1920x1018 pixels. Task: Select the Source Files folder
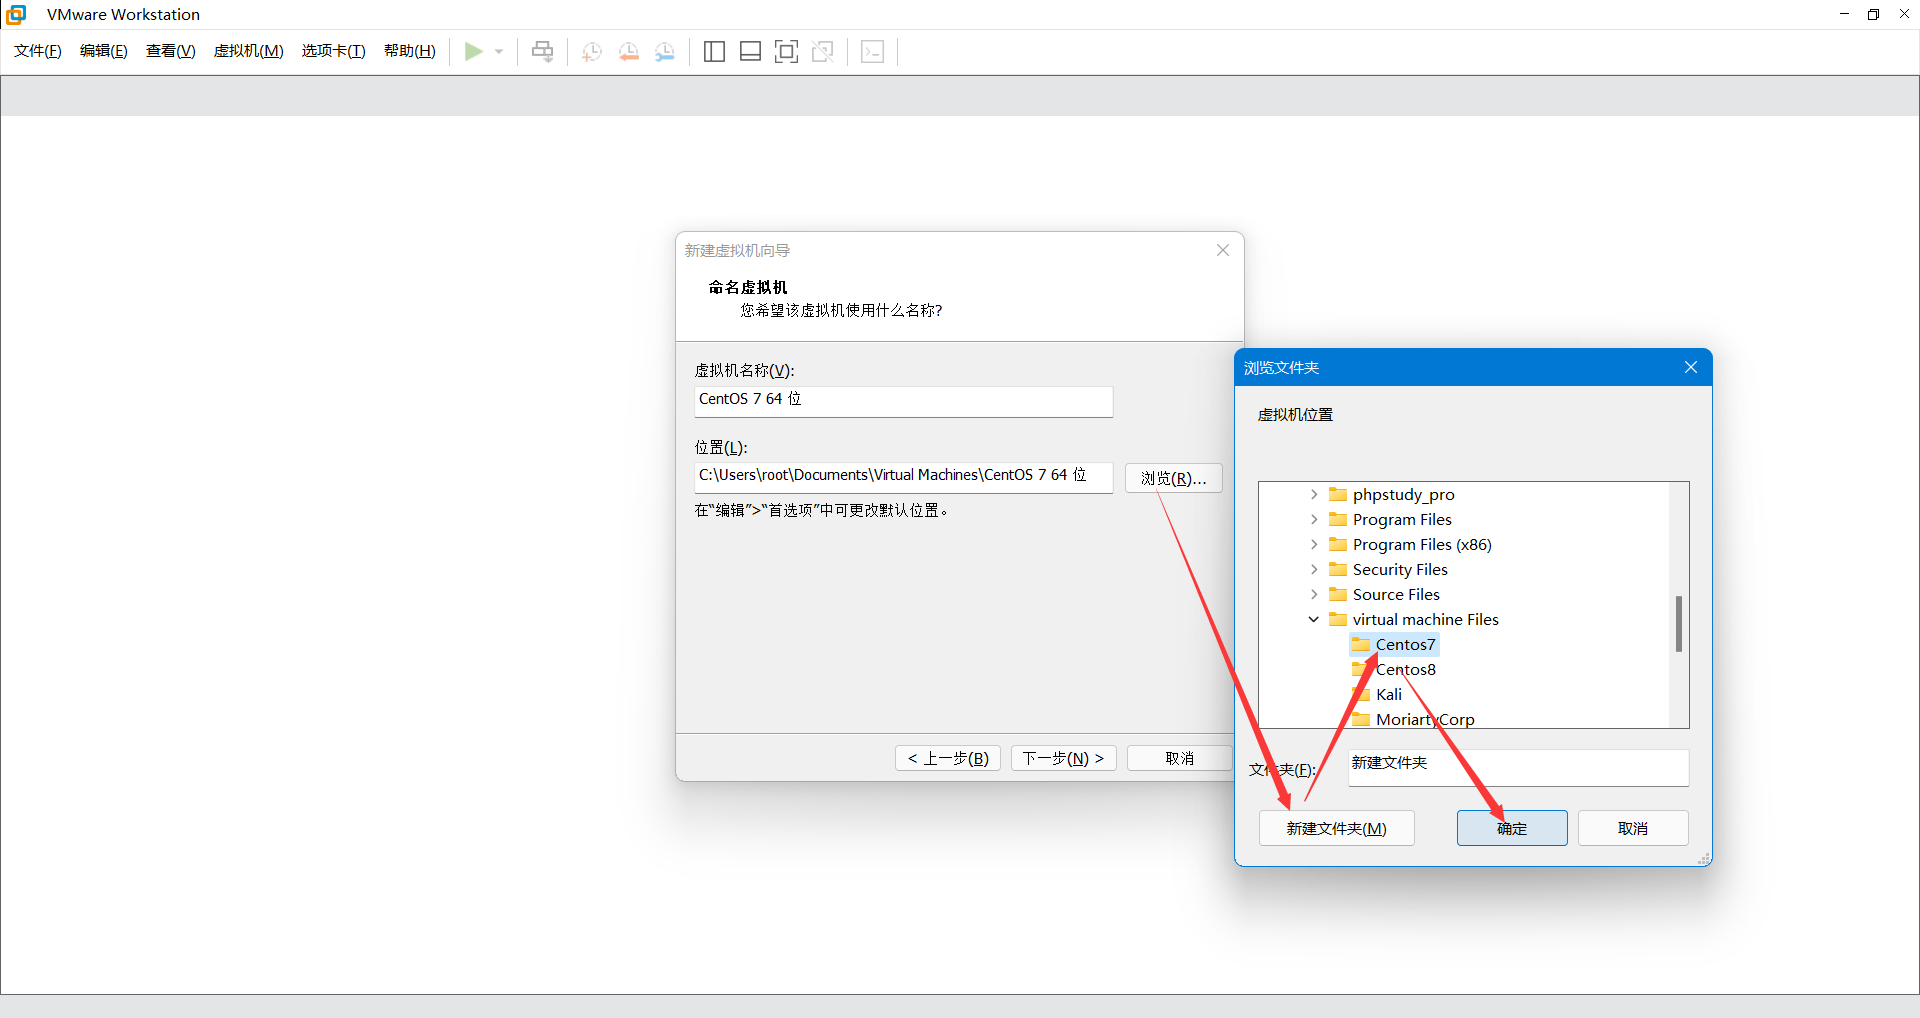click(1384, 594)
